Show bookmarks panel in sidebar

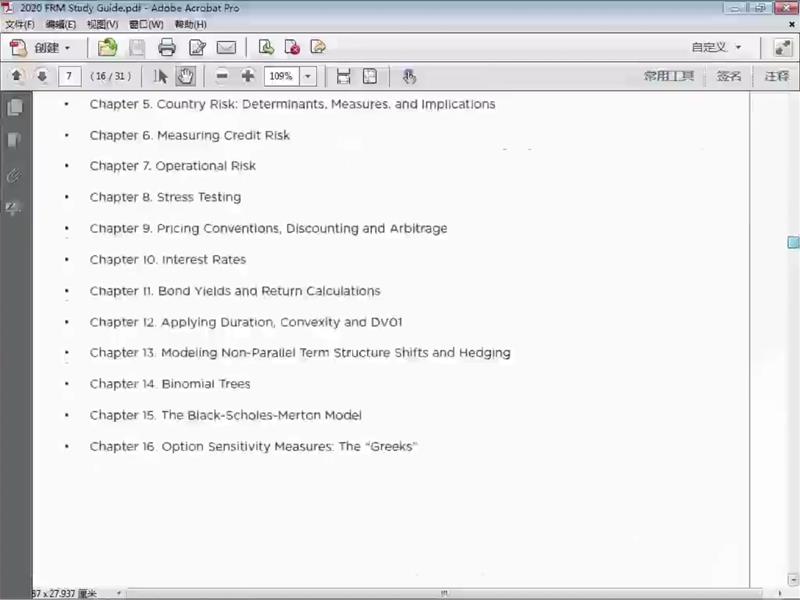point(15,140)
